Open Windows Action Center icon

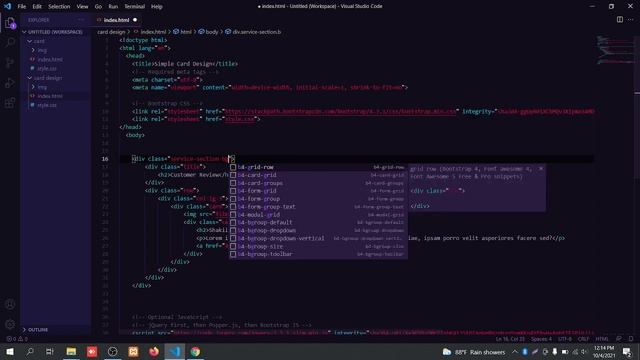pos(627,351)
